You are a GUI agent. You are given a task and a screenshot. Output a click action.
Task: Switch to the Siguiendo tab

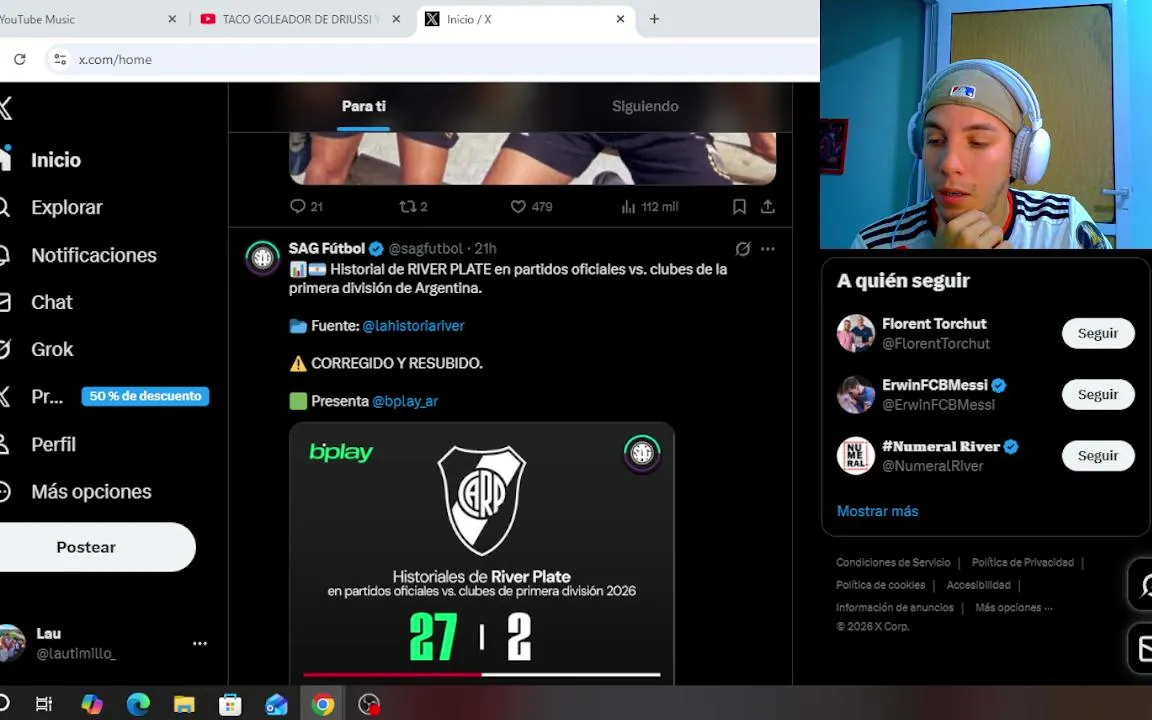[644, 107]
